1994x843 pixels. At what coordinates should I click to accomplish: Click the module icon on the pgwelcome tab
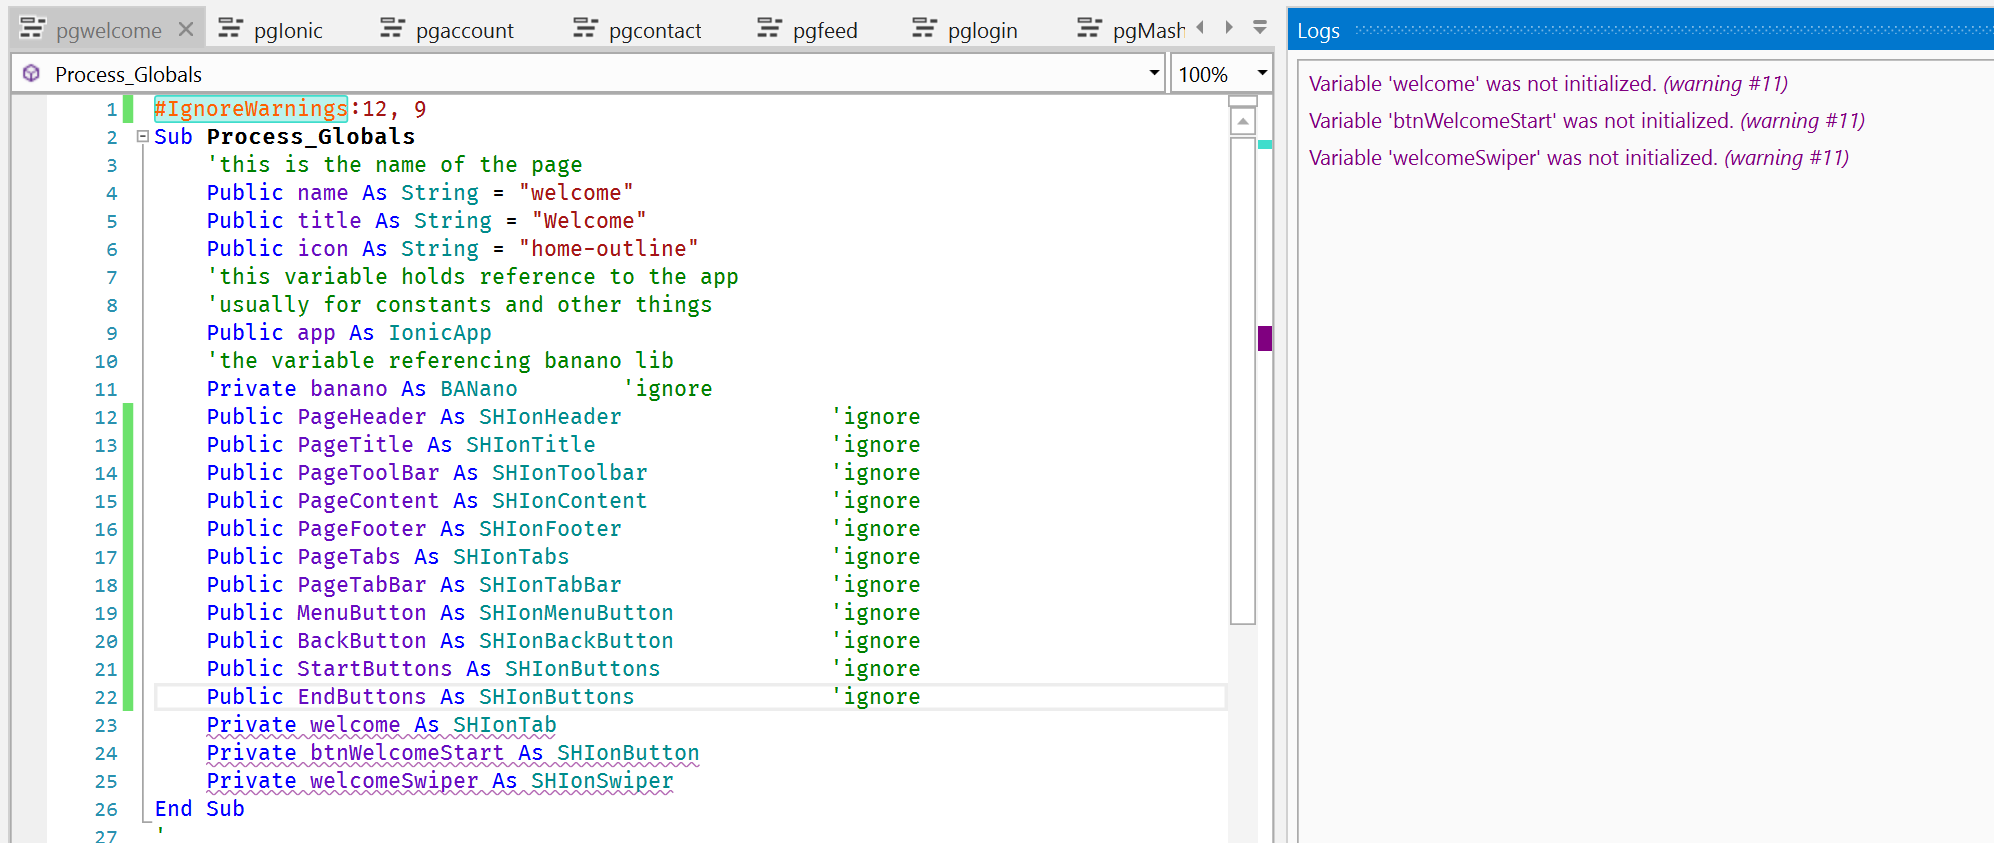(32, 29)
